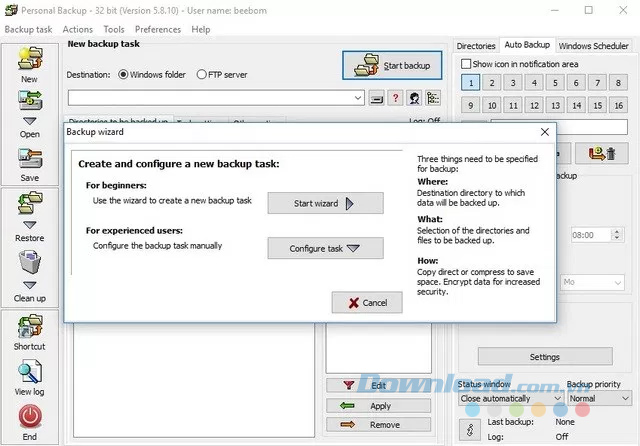Open the Backup task menu
This screenshot has height=446, width=640.
click(x=28, y=29)
